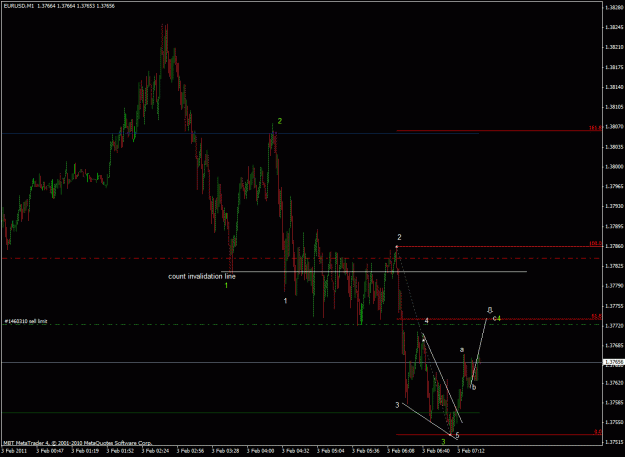Select the '#1460310 sell limit' order label

26,321
